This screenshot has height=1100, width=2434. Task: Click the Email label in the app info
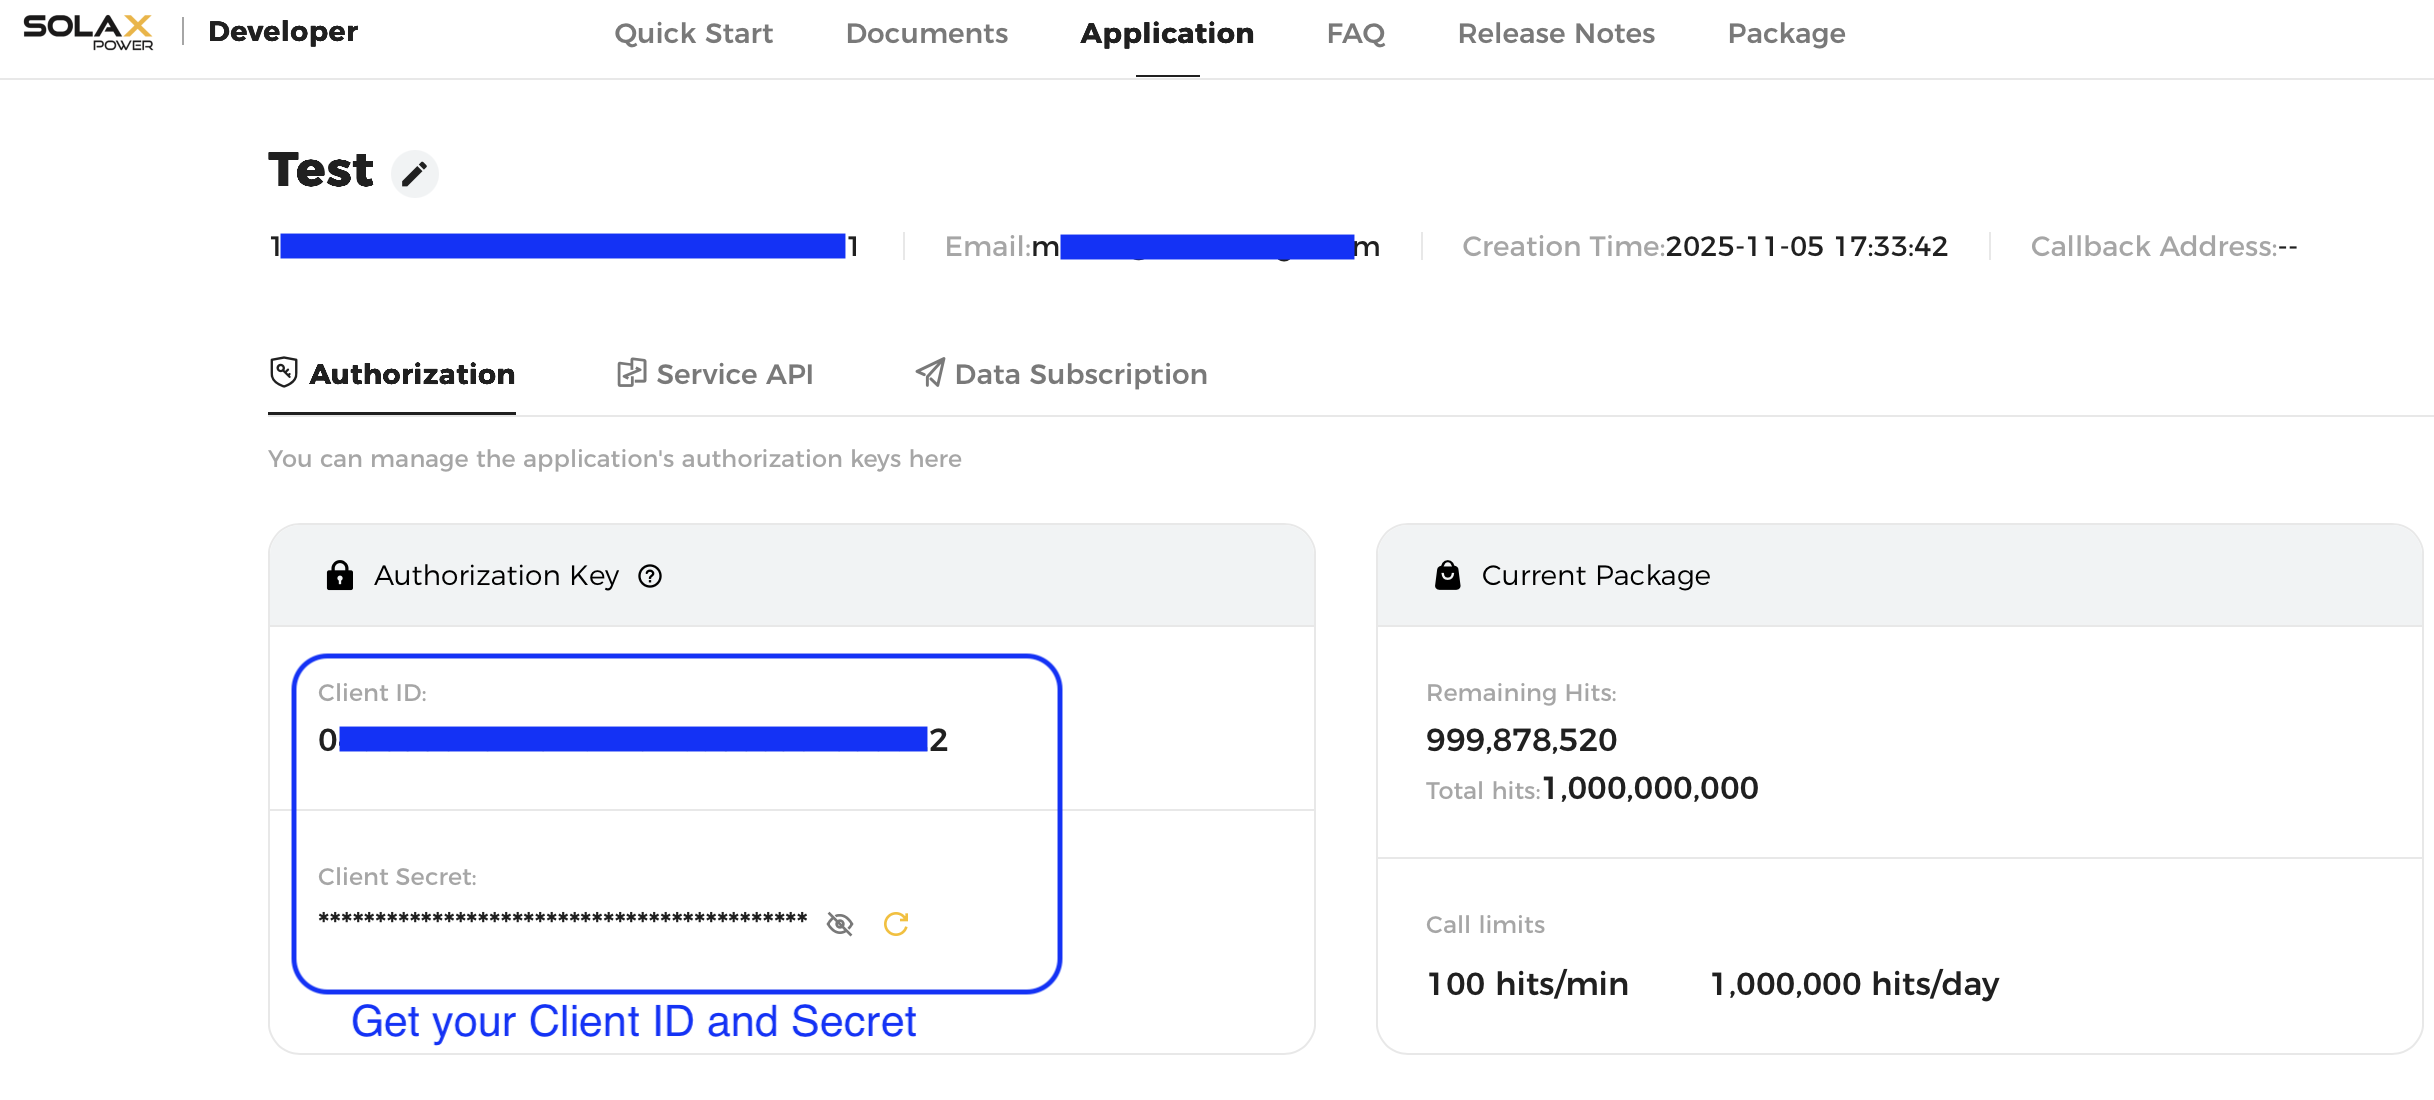(988, 246)
